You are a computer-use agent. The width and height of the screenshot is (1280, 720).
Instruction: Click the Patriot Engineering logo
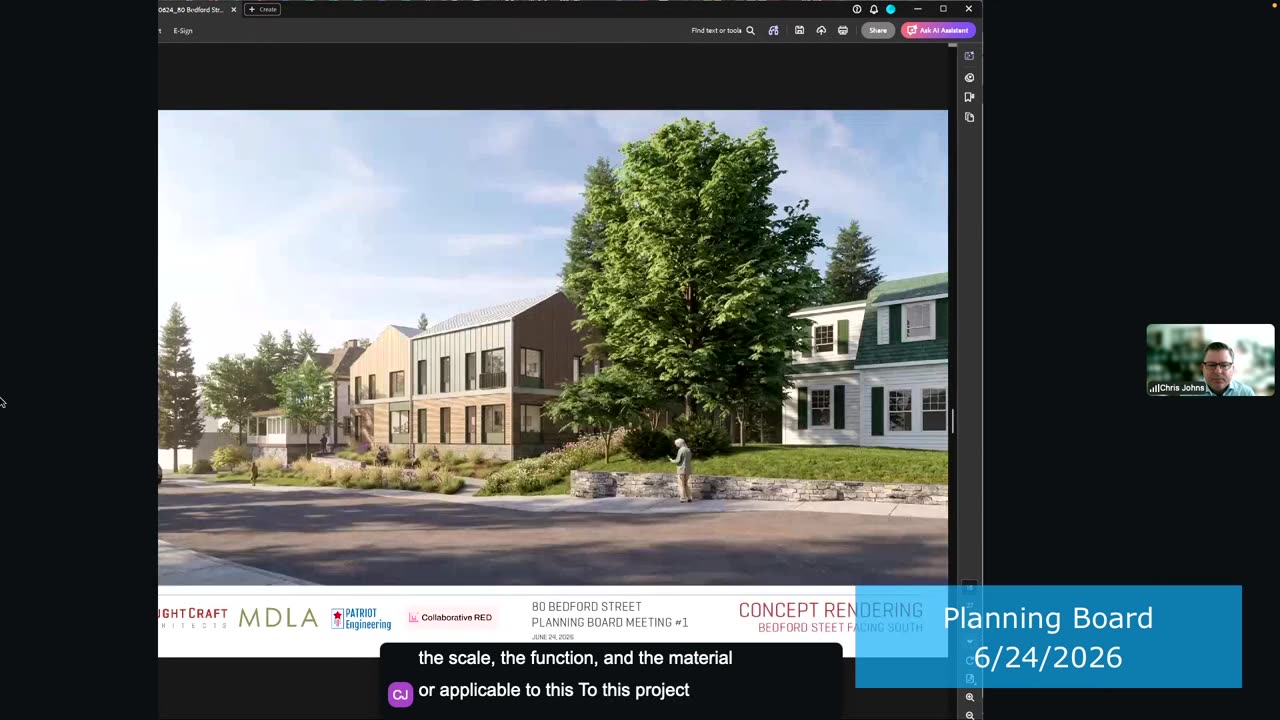(361, 619)
